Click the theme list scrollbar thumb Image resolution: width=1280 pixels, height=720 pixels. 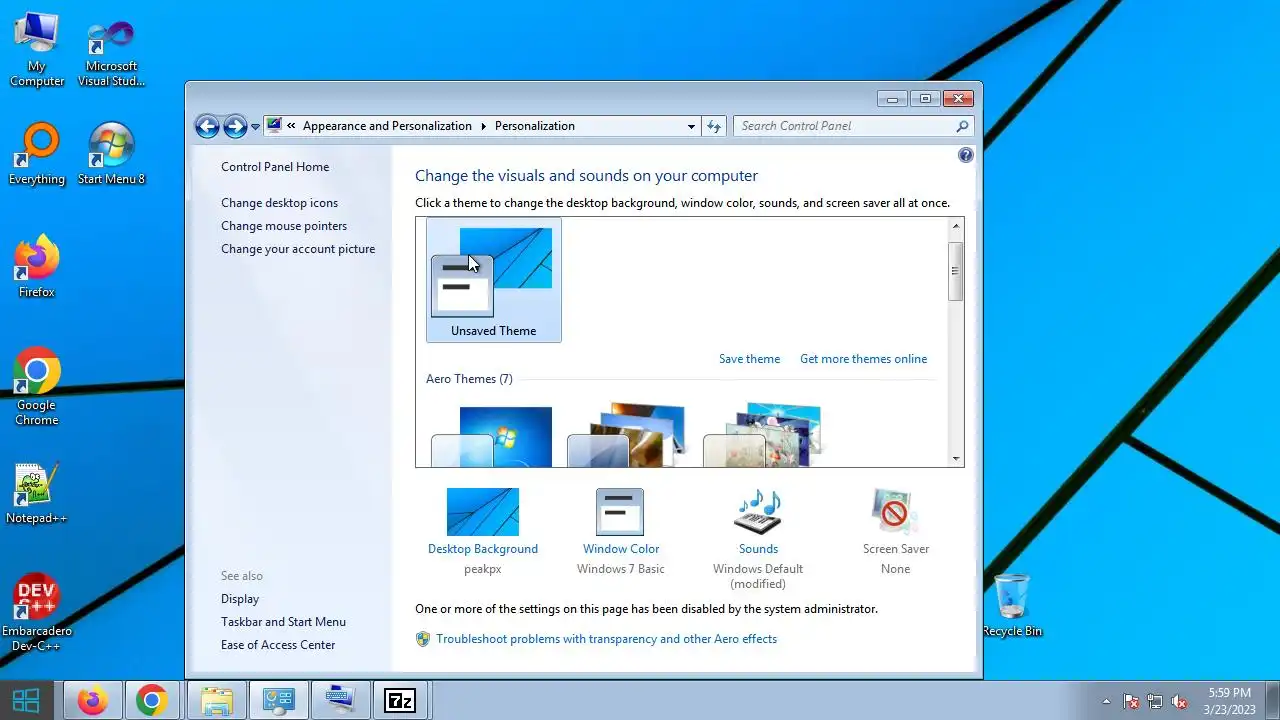[956, 270]
